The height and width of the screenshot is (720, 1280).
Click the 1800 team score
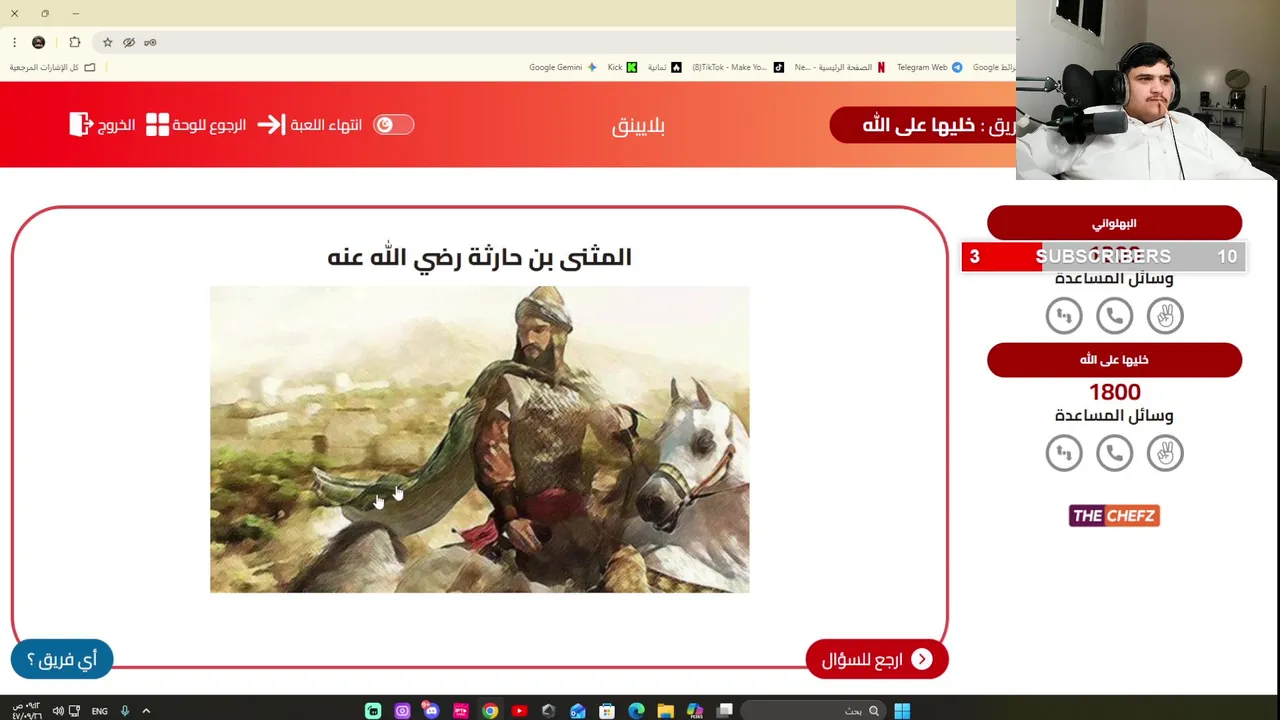[x=1114, y=392]
